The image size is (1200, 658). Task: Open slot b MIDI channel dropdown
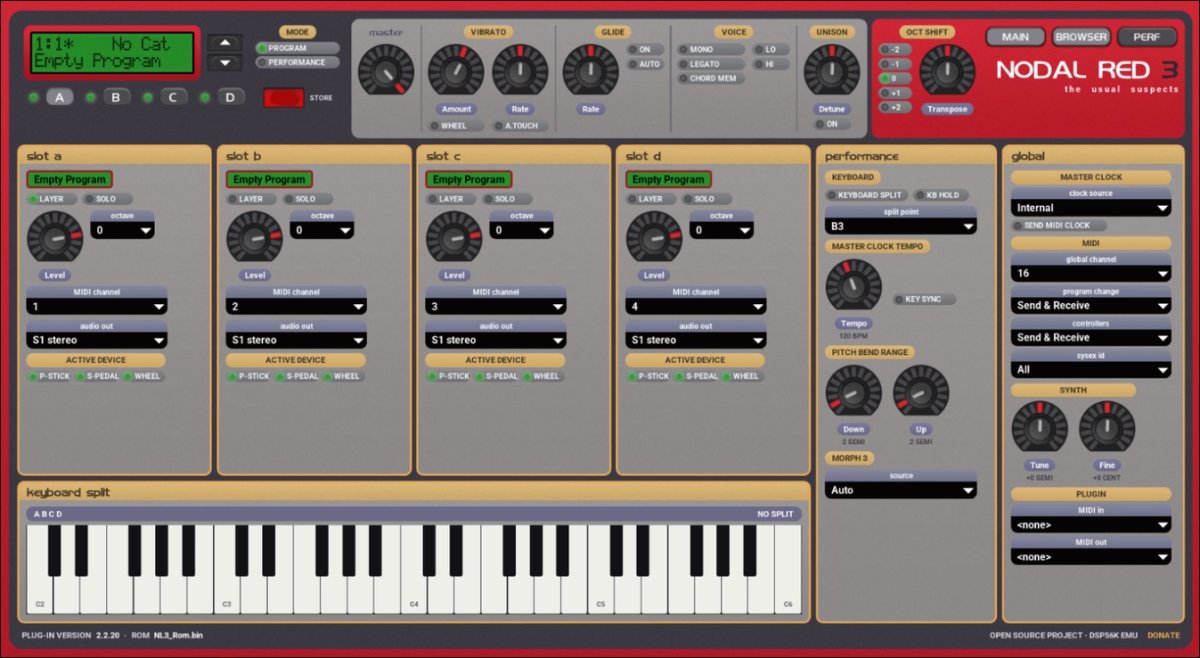tap(296, 307)
